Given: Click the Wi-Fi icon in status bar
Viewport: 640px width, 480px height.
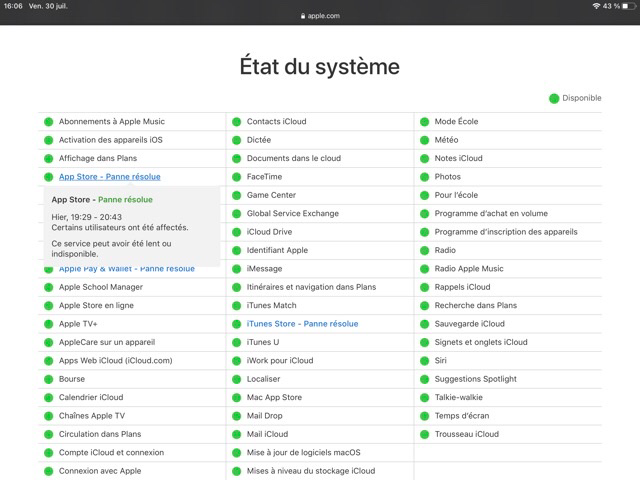Looking at the screenshot, I should pyautogui.click(x=596, y=6).
